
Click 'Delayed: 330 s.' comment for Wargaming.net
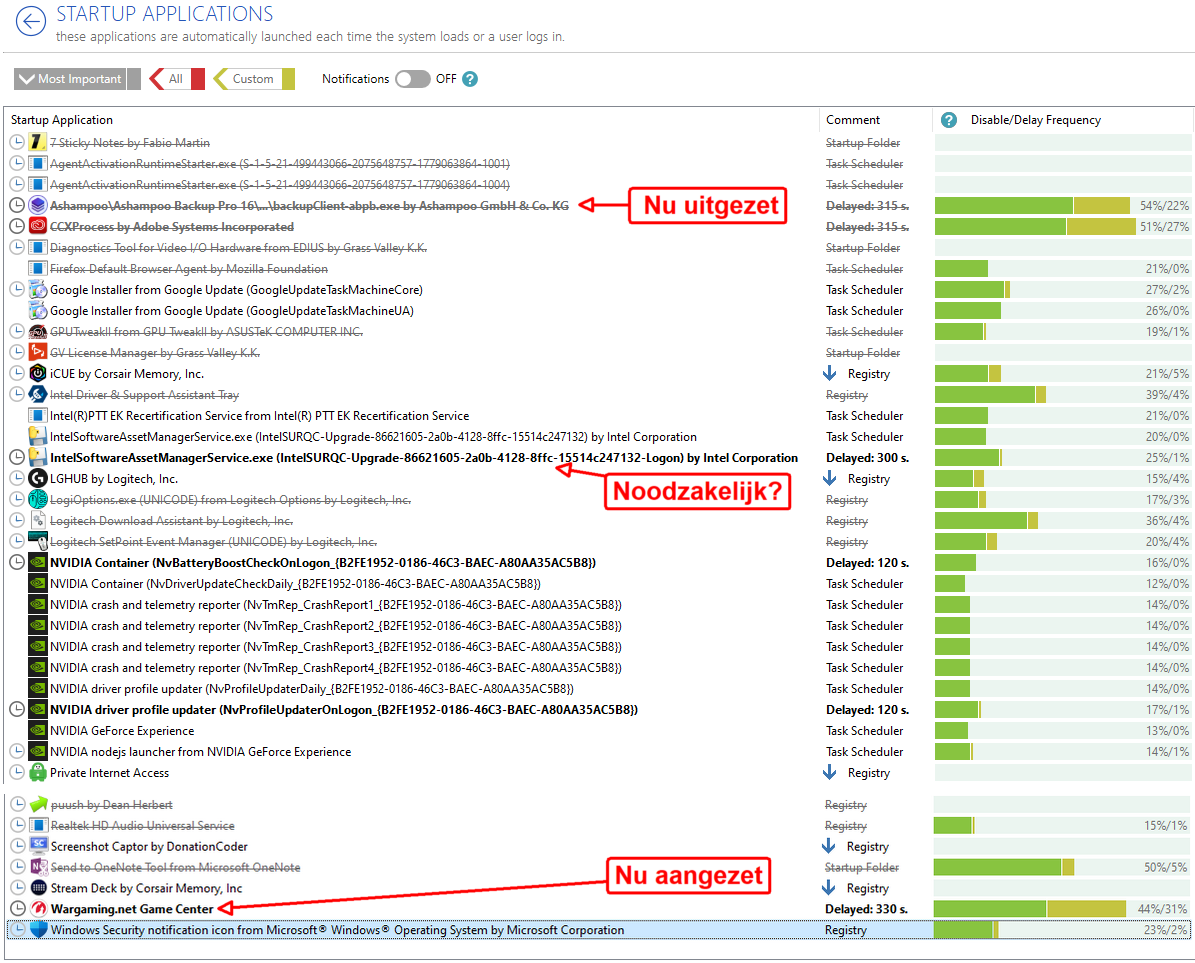click(866, 909)
